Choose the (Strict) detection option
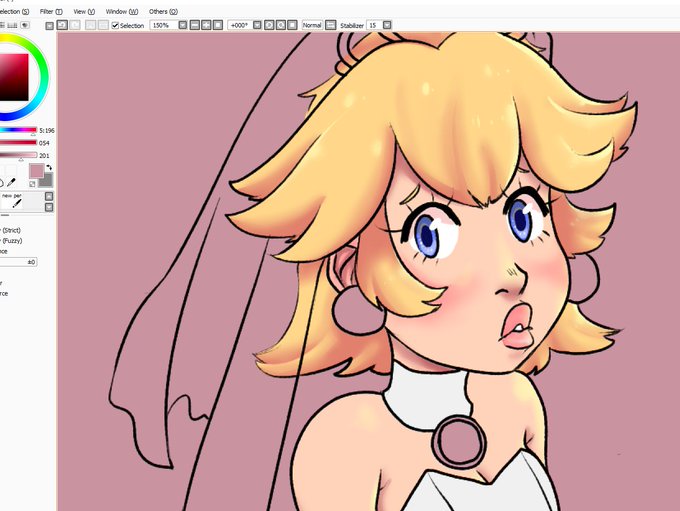The width and height of the screenshot is (680, 511). (x=11, y=230)
